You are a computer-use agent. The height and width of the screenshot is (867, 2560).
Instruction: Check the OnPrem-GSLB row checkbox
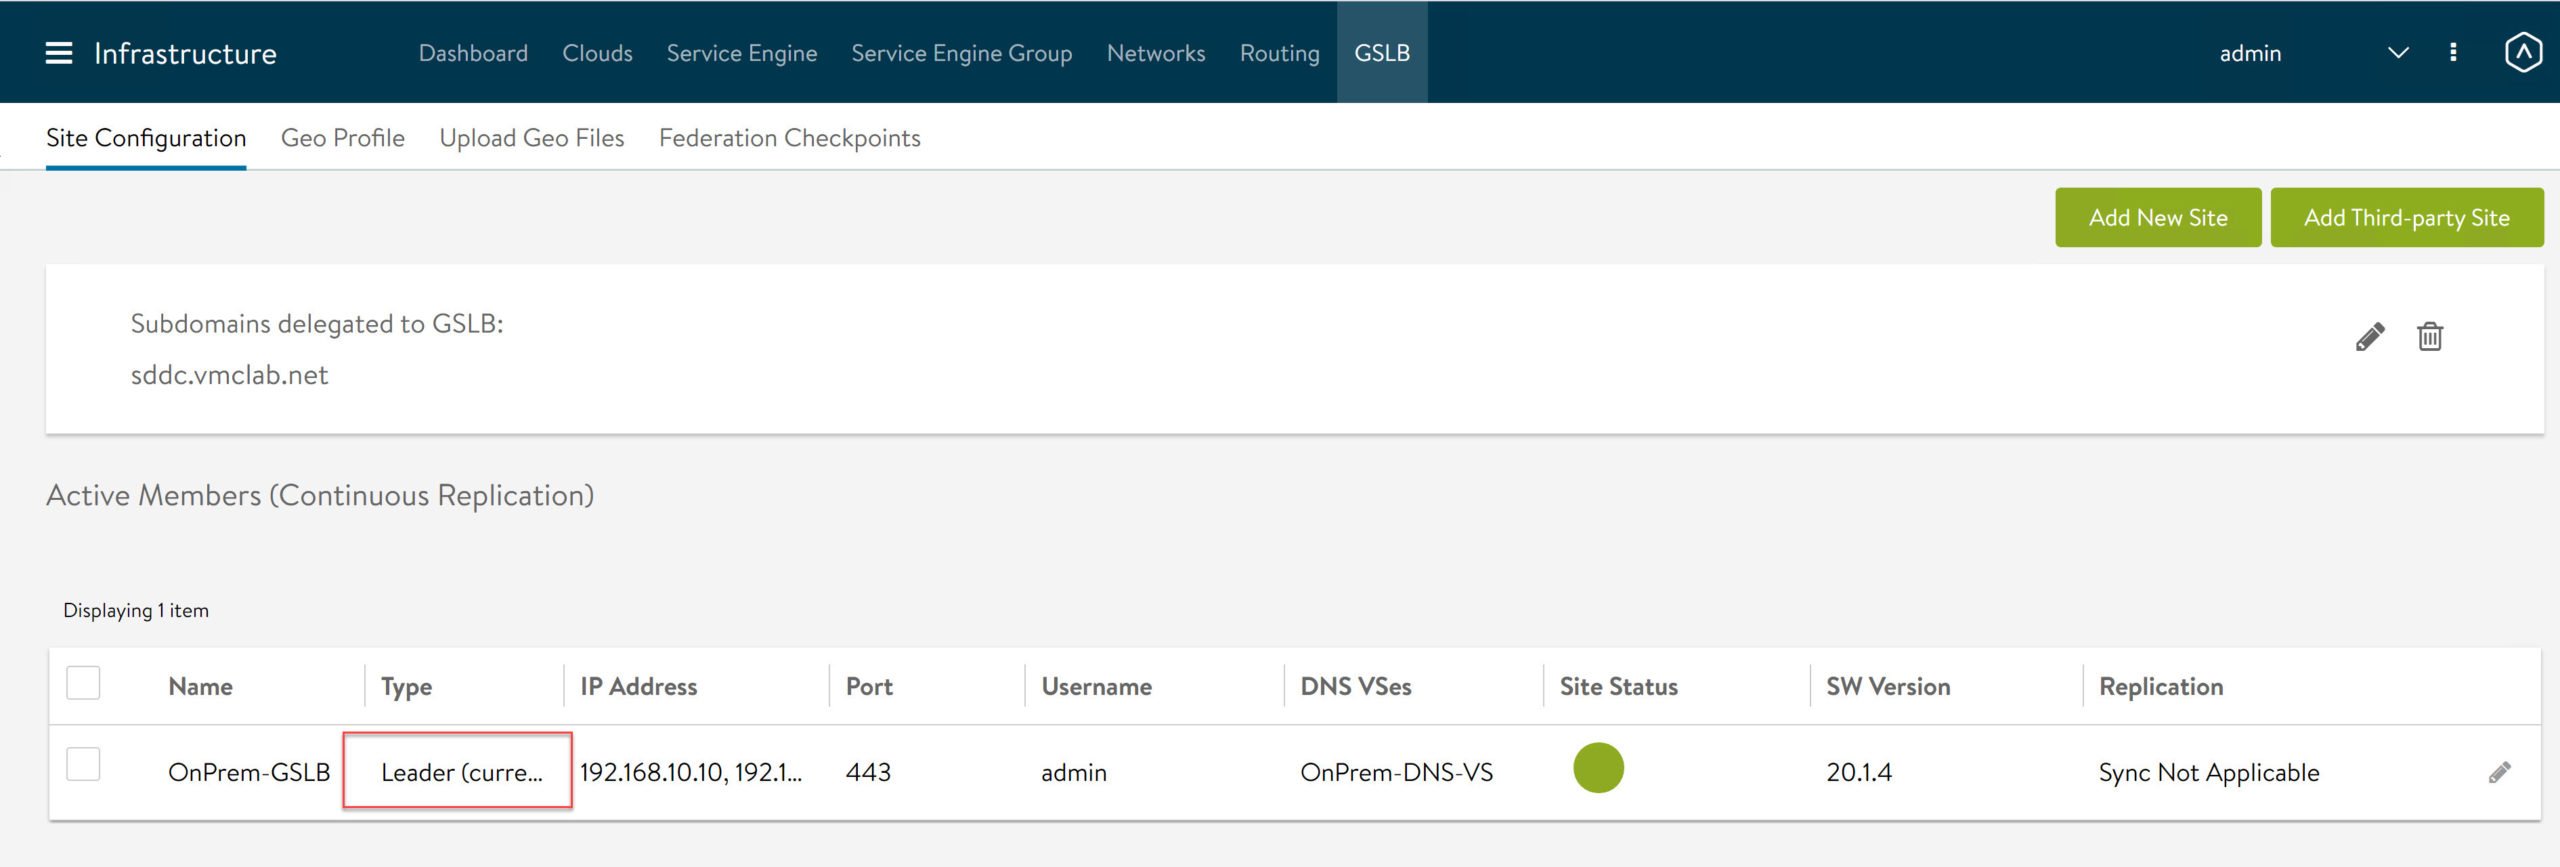coord(83,765)
